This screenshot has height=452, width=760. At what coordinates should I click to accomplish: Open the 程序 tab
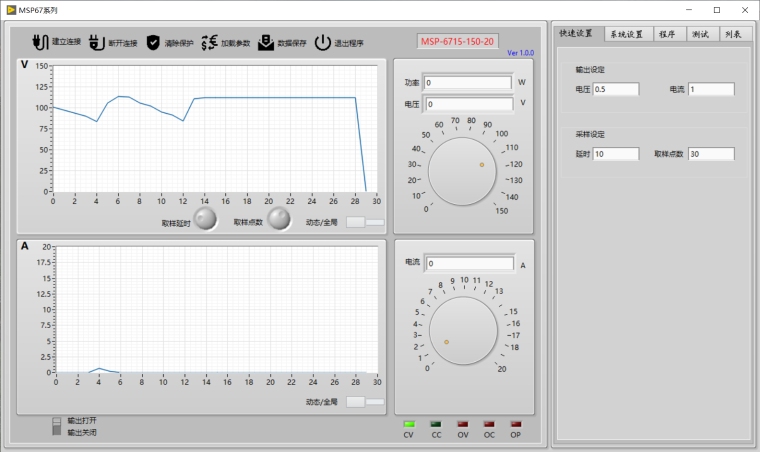[x=667, y=34]
